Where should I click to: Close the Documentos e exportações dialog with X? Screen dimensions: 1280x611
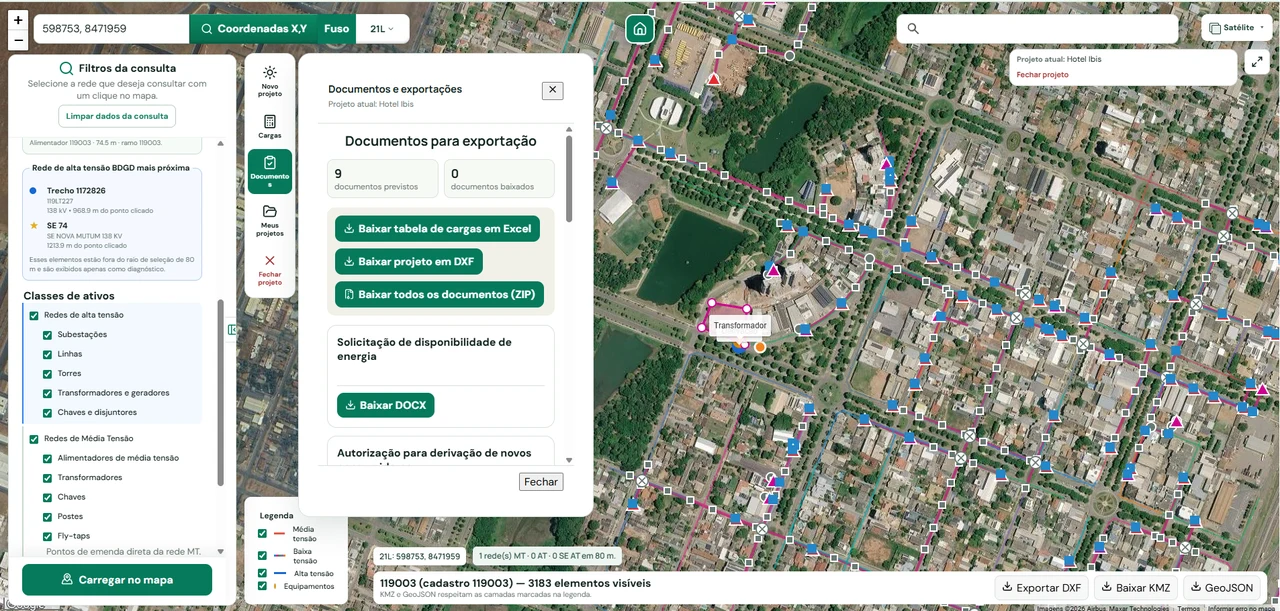[x=553, y=90]
